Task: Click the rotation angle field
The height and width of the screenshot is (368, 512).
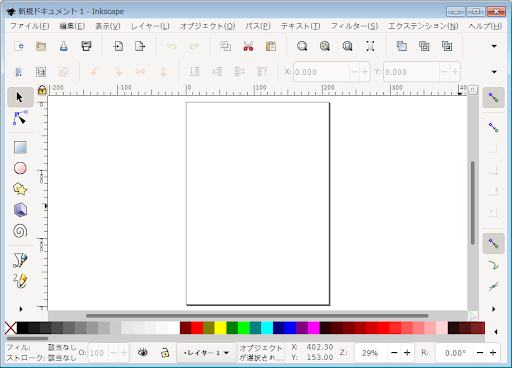Action: (455, 353)
